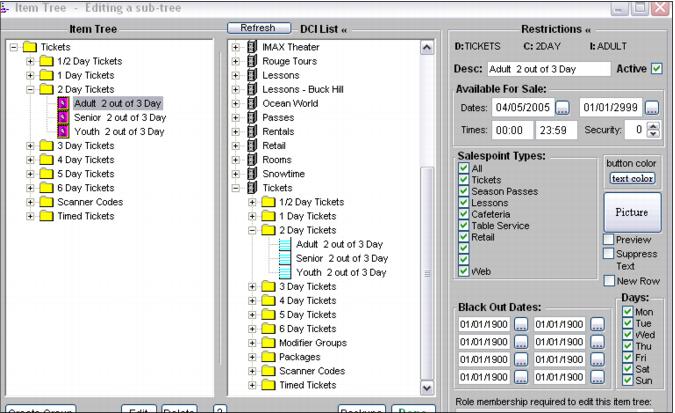Click the IMAX Theater department icon
The height and width of the screenshot is (413, 675).
(252, 47)
